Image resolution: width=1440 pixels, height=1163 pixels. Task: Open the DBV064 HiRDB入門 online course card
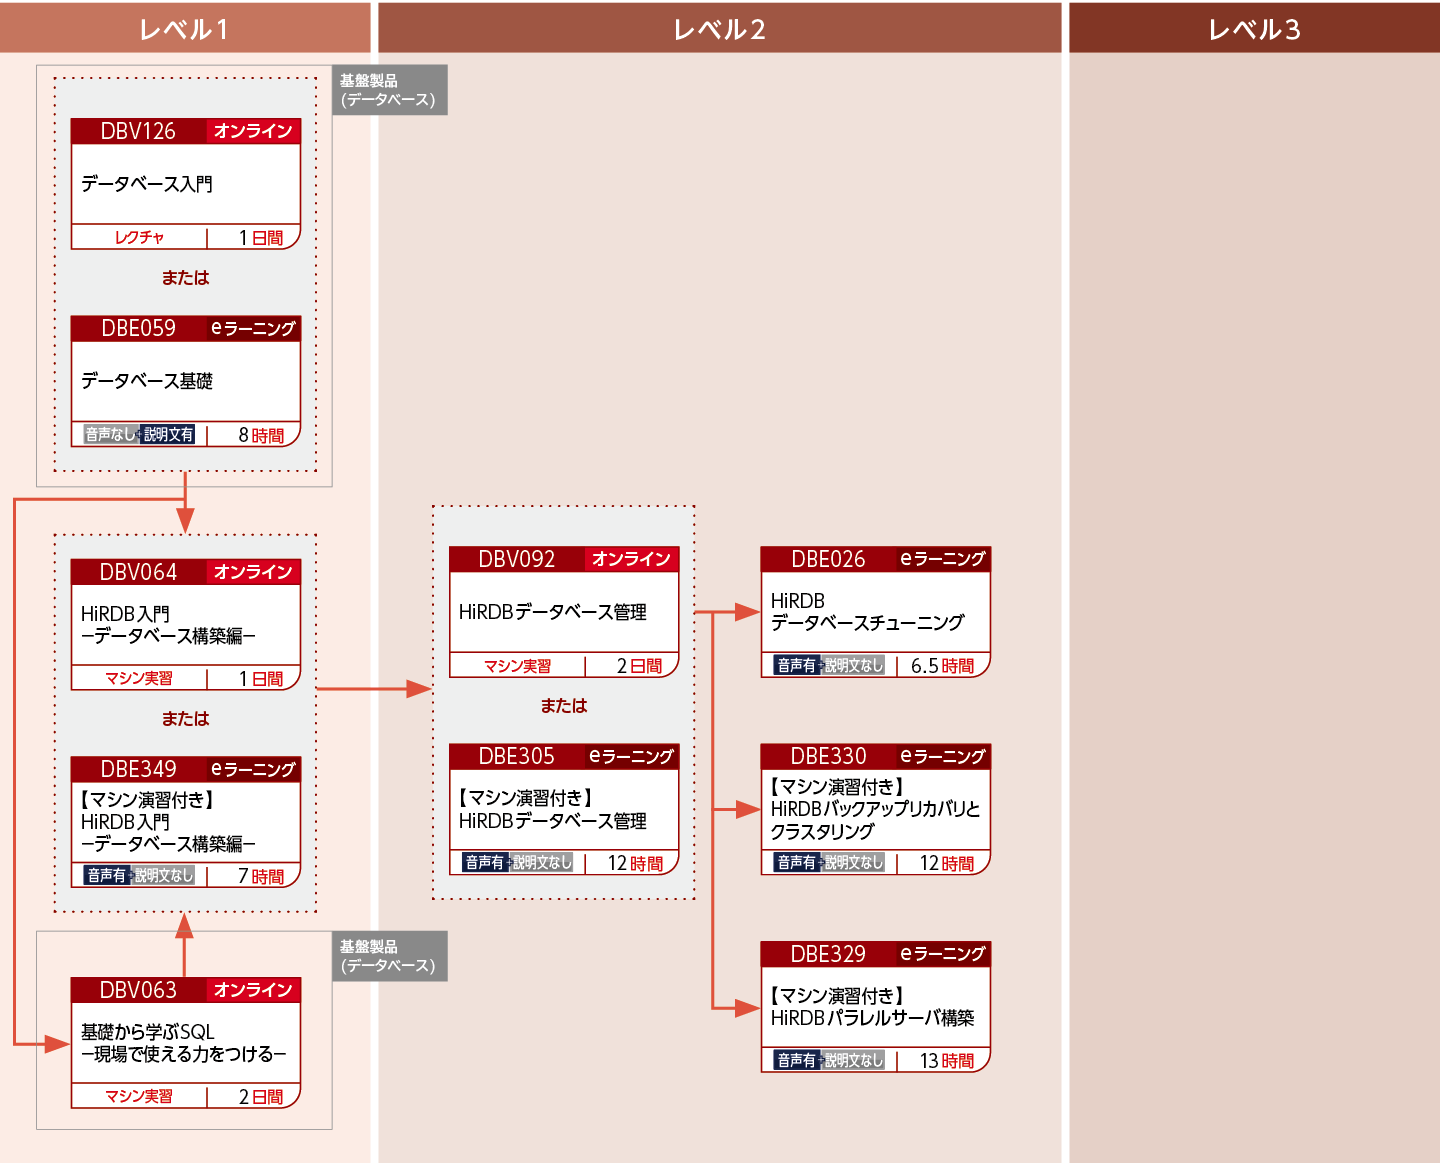(x=186, y=624)
